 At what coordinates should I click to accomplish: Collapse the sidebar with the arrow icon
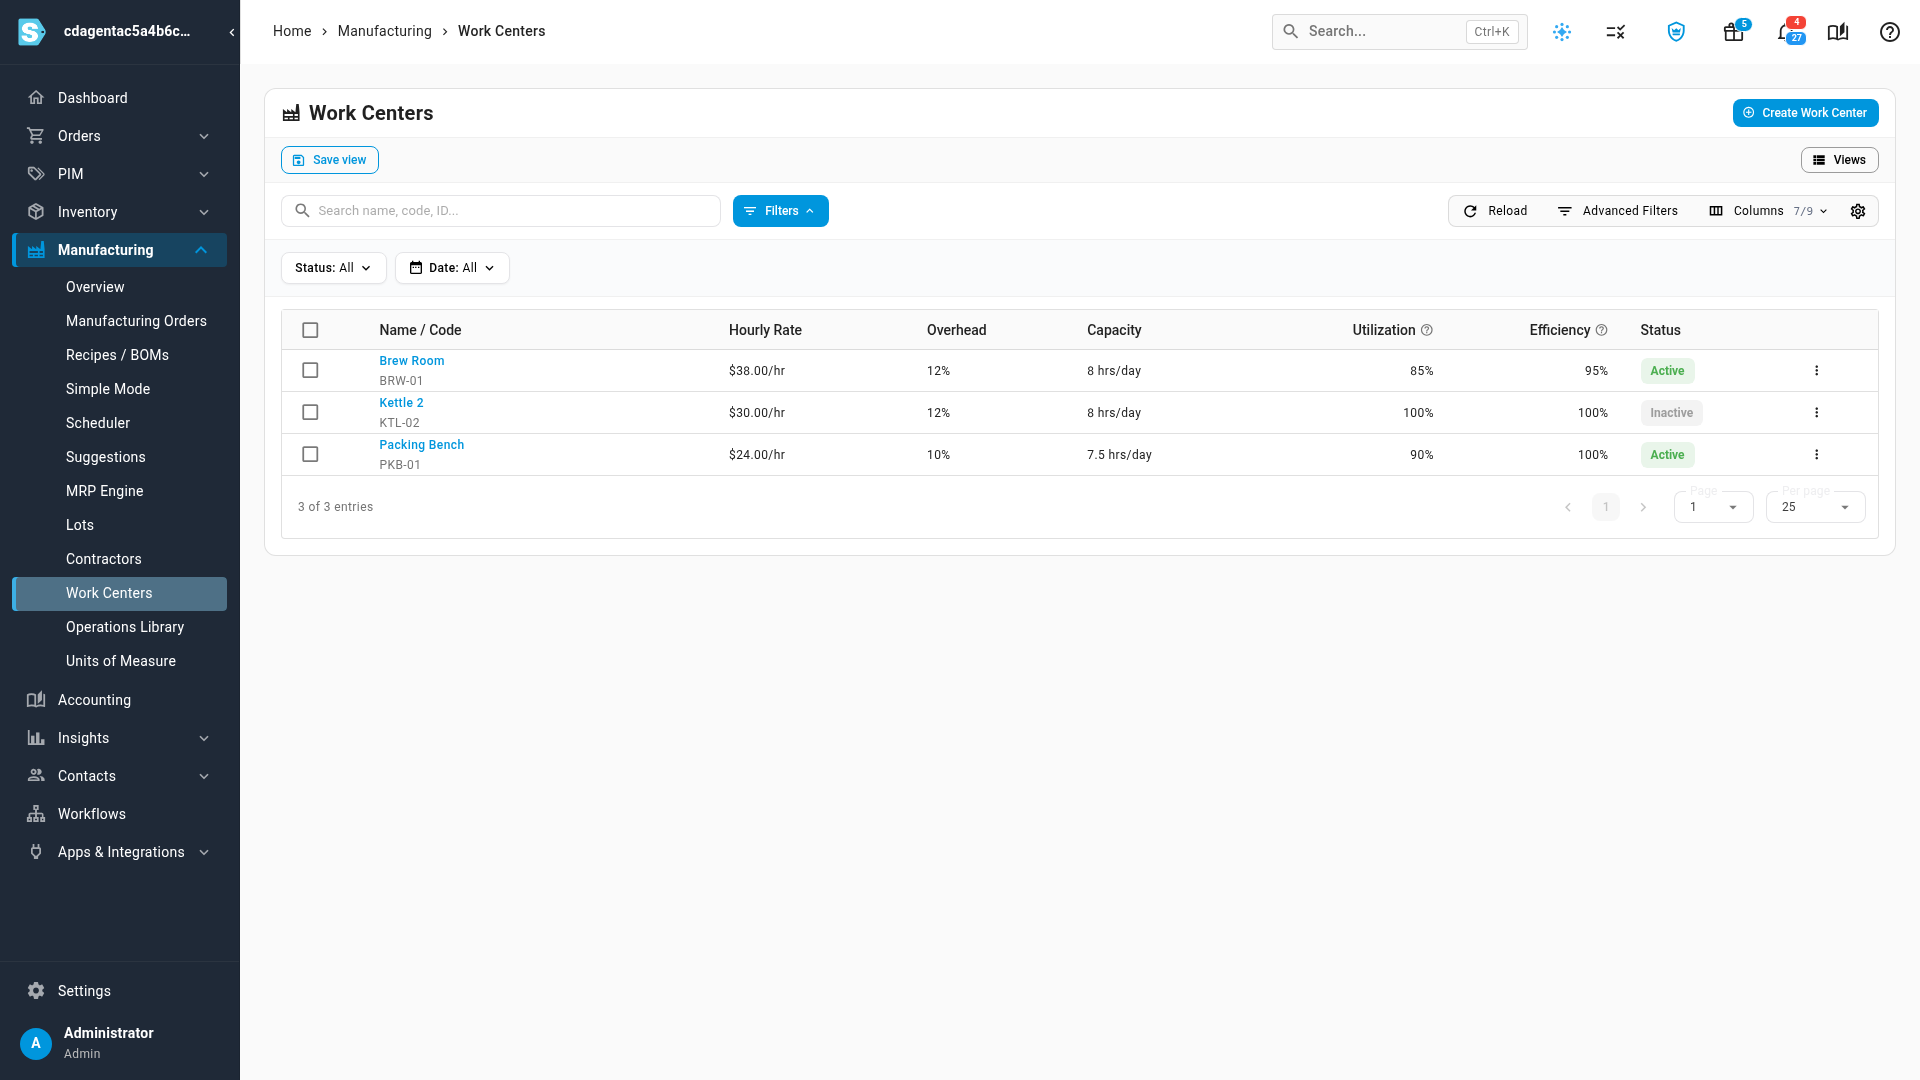point(232,32)
